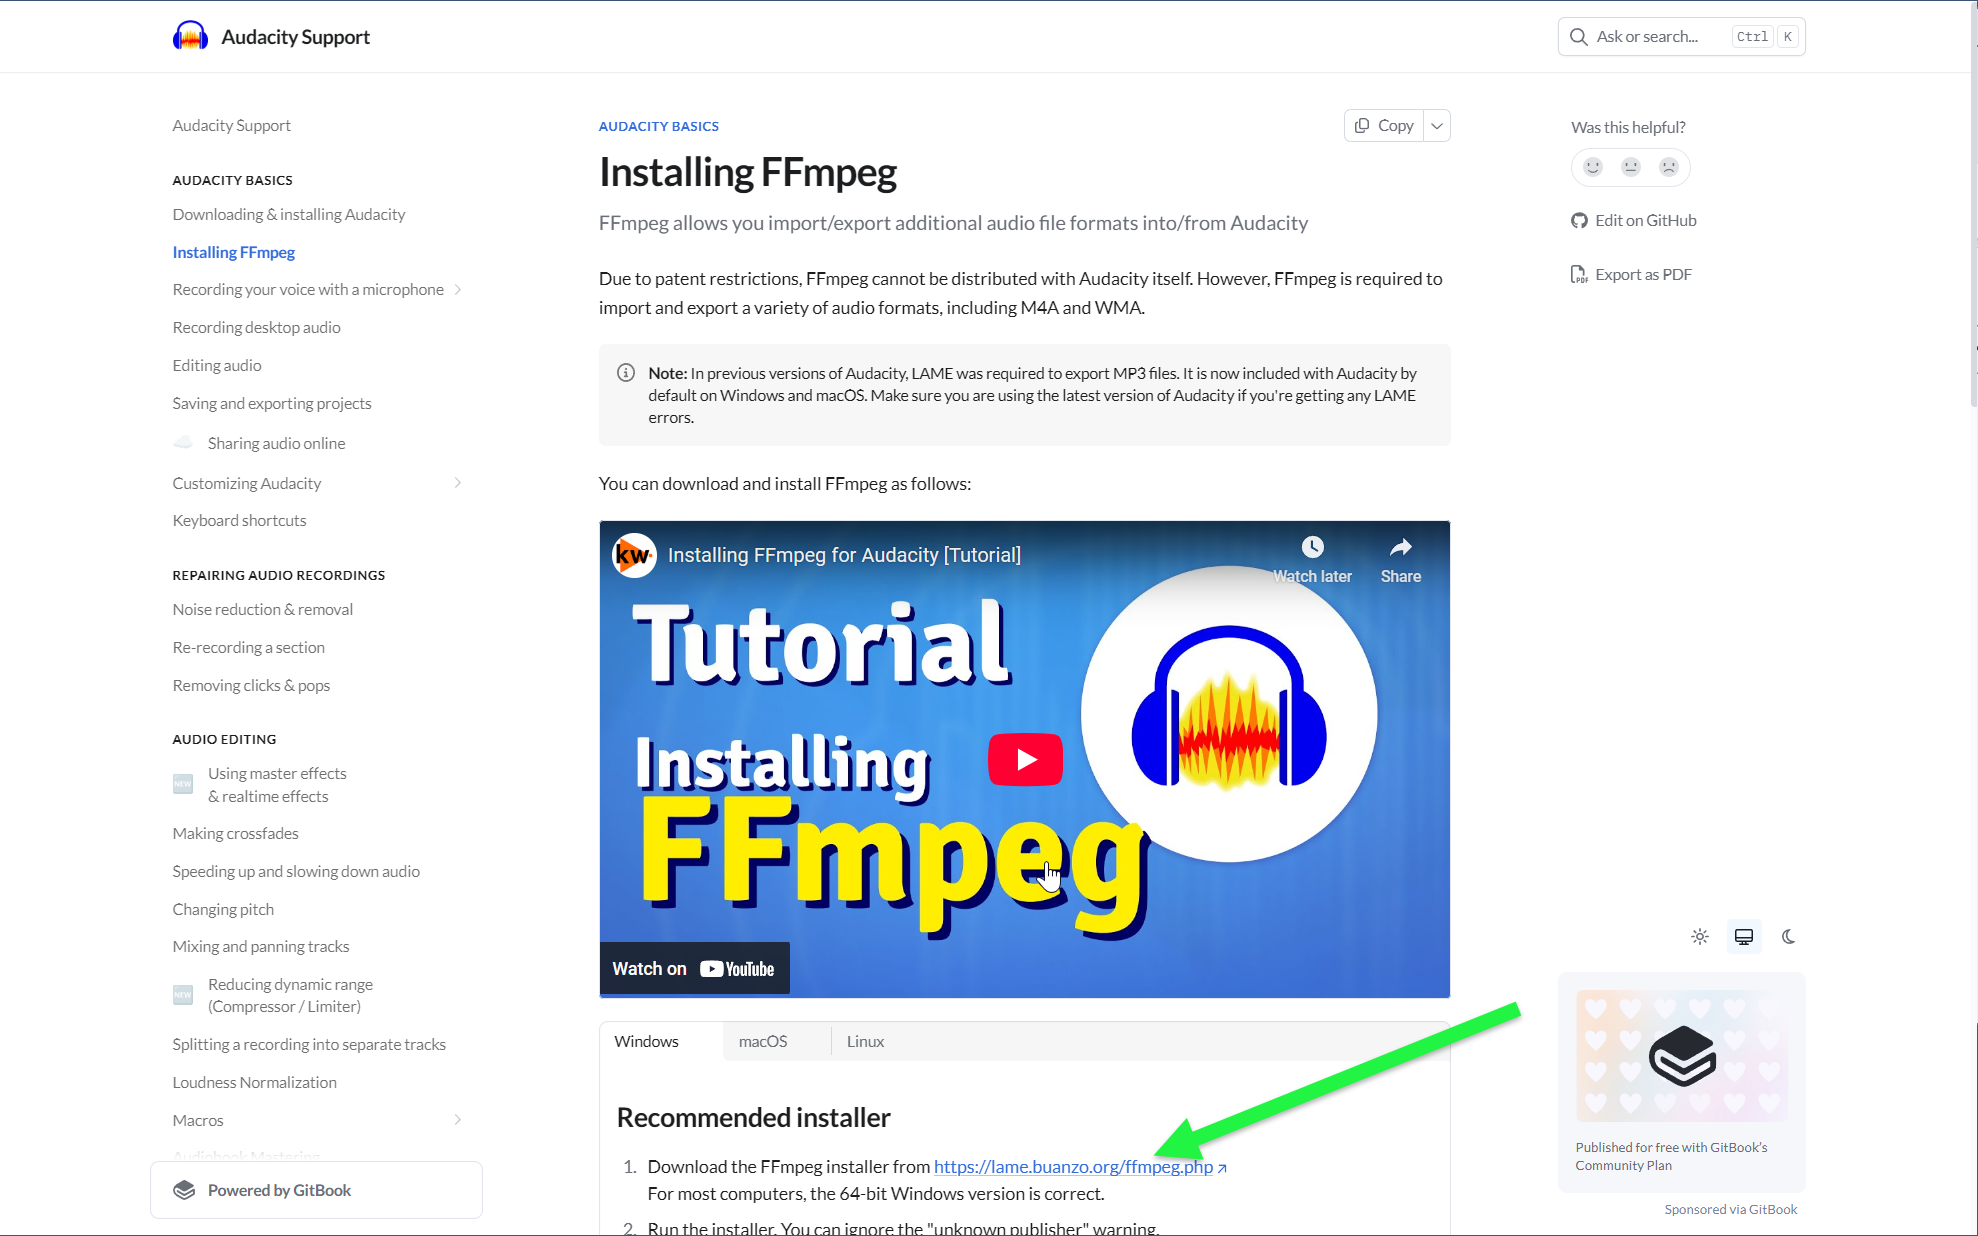Click the cloud icon next to Sharing audio online

[x=183, y=442]
